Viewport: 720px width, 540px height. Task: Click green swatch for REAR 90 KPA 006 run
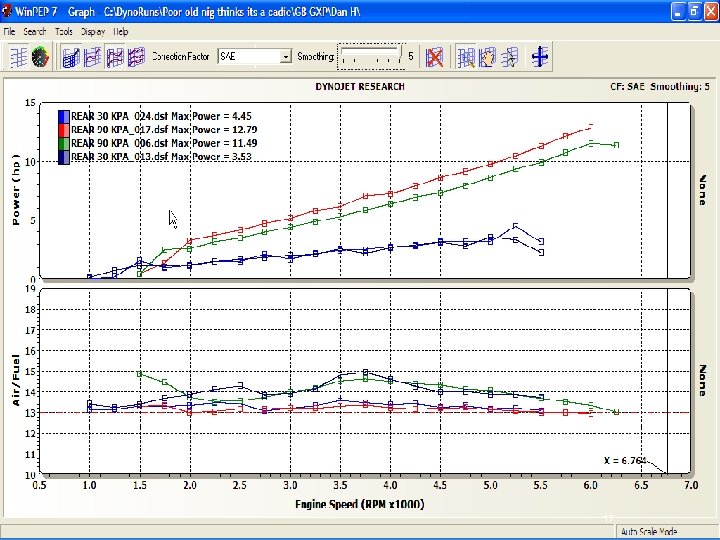pyautogui.click(x=64, y=143)
